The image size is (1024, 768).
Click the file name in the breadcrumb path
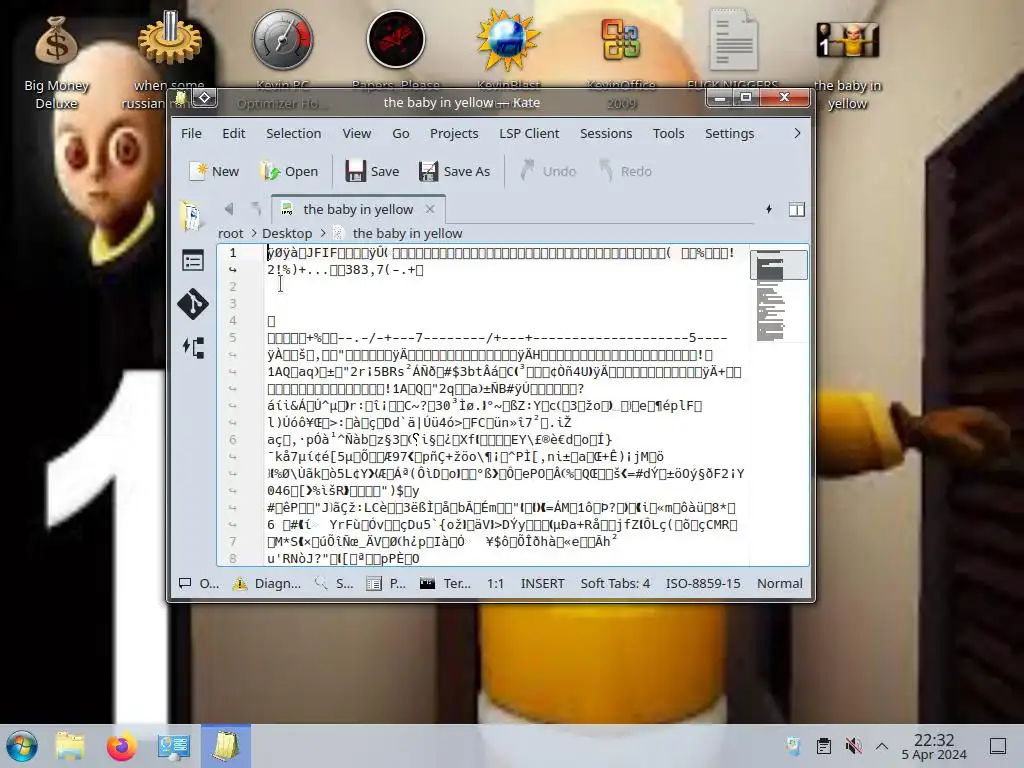click(407, 233)
